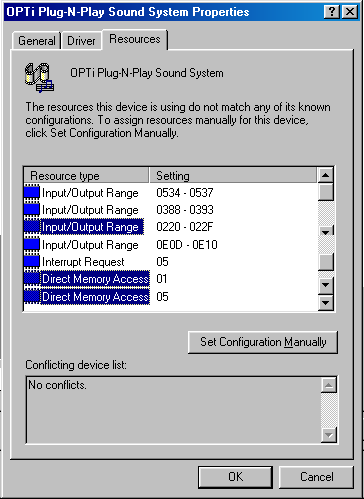Select the Input/Output Range label with setting 0534 - 0537
This screenshot has width=364, height=499.
pyautogui.click(x=90, y=193)
